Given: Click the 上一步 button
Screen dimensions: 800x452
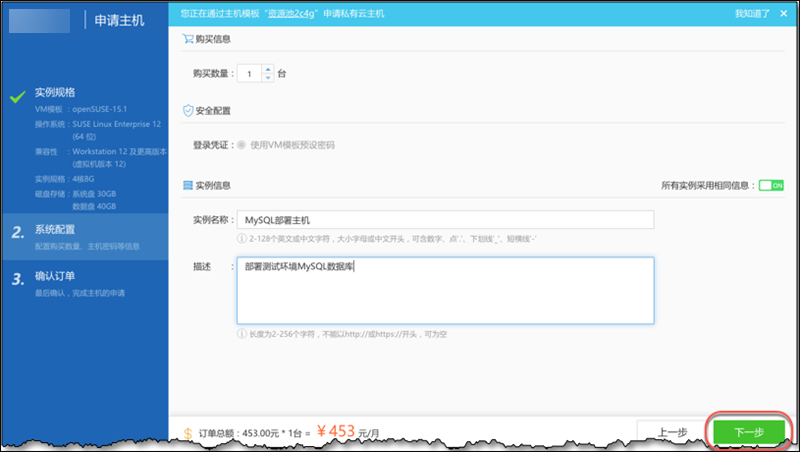Looking at the screenshot, I should 671,432.
